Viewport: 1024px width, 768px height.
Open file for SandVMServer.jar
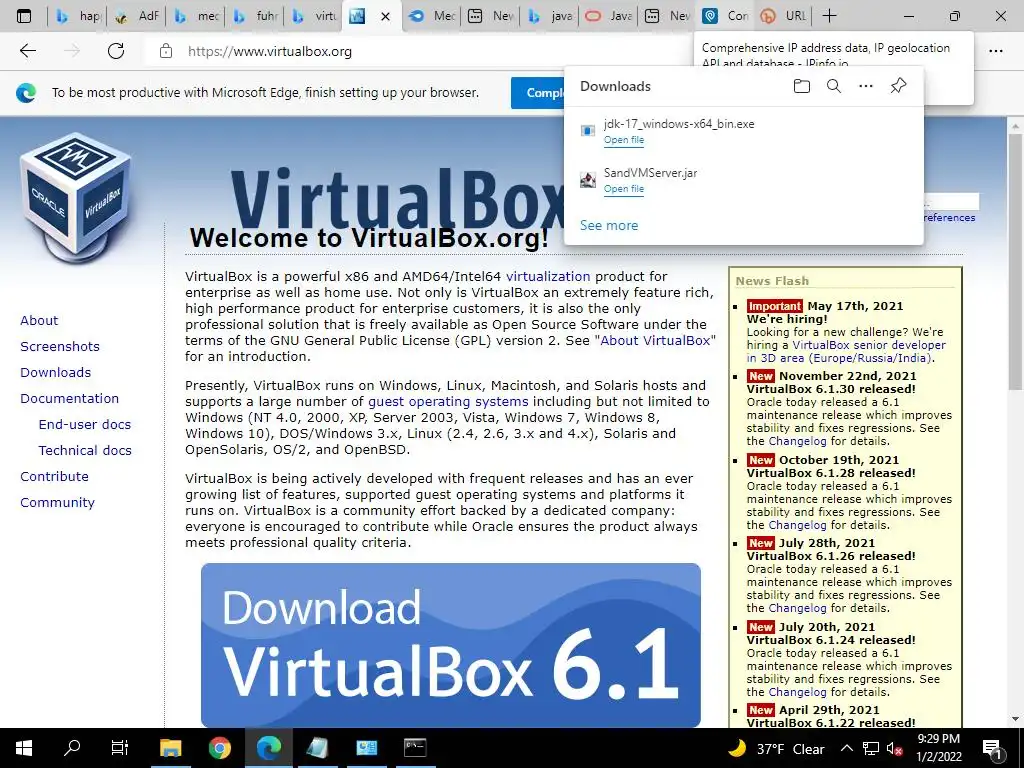point(624,189)
